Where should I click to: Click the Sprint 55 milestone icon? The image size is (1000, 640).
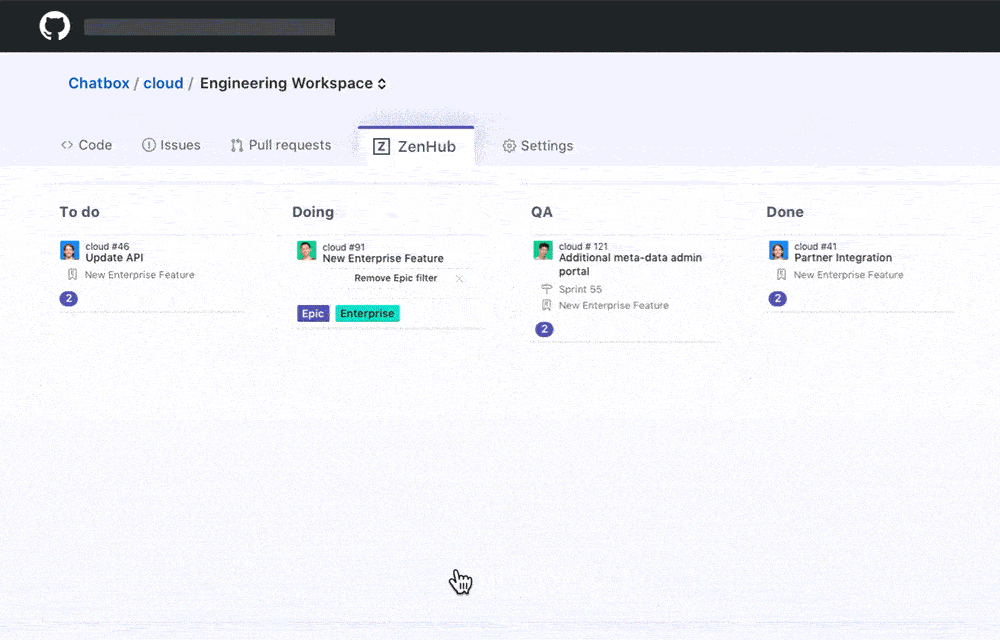547,289
